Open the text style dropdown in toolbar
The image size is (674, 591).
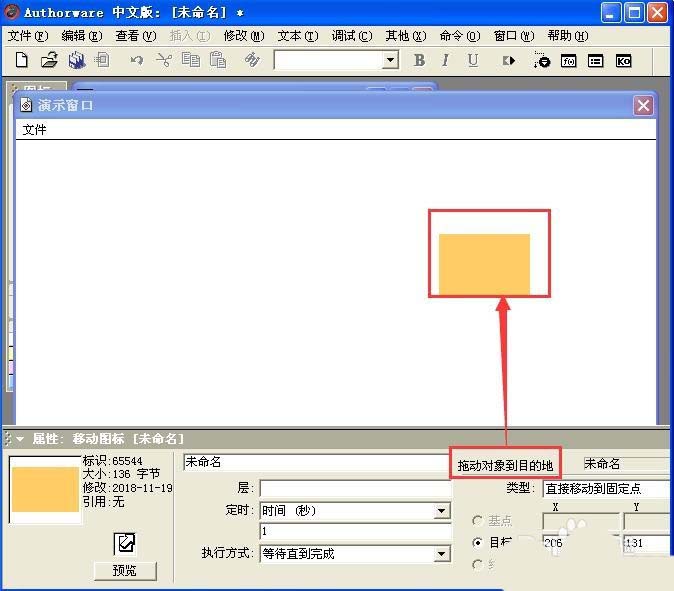390,60
